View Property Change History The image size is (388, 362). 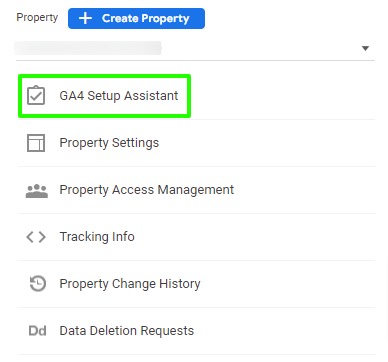(x=130, y=284)
